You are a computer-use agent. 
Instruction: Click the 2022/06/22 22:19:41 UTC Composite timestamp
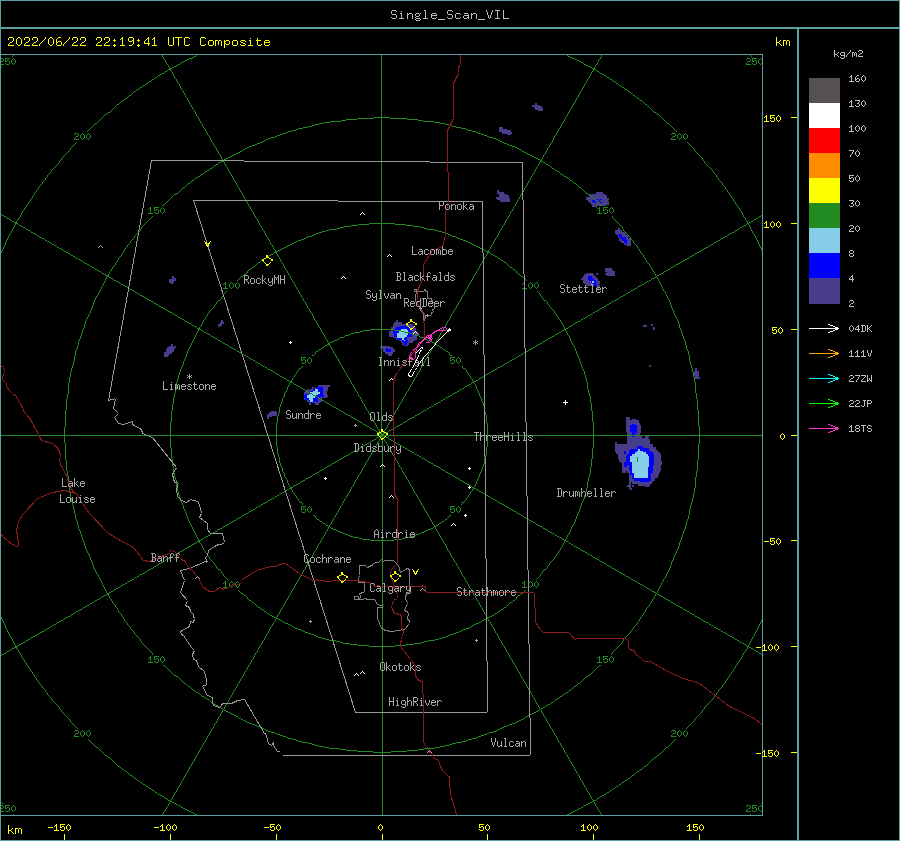point(138,42)
